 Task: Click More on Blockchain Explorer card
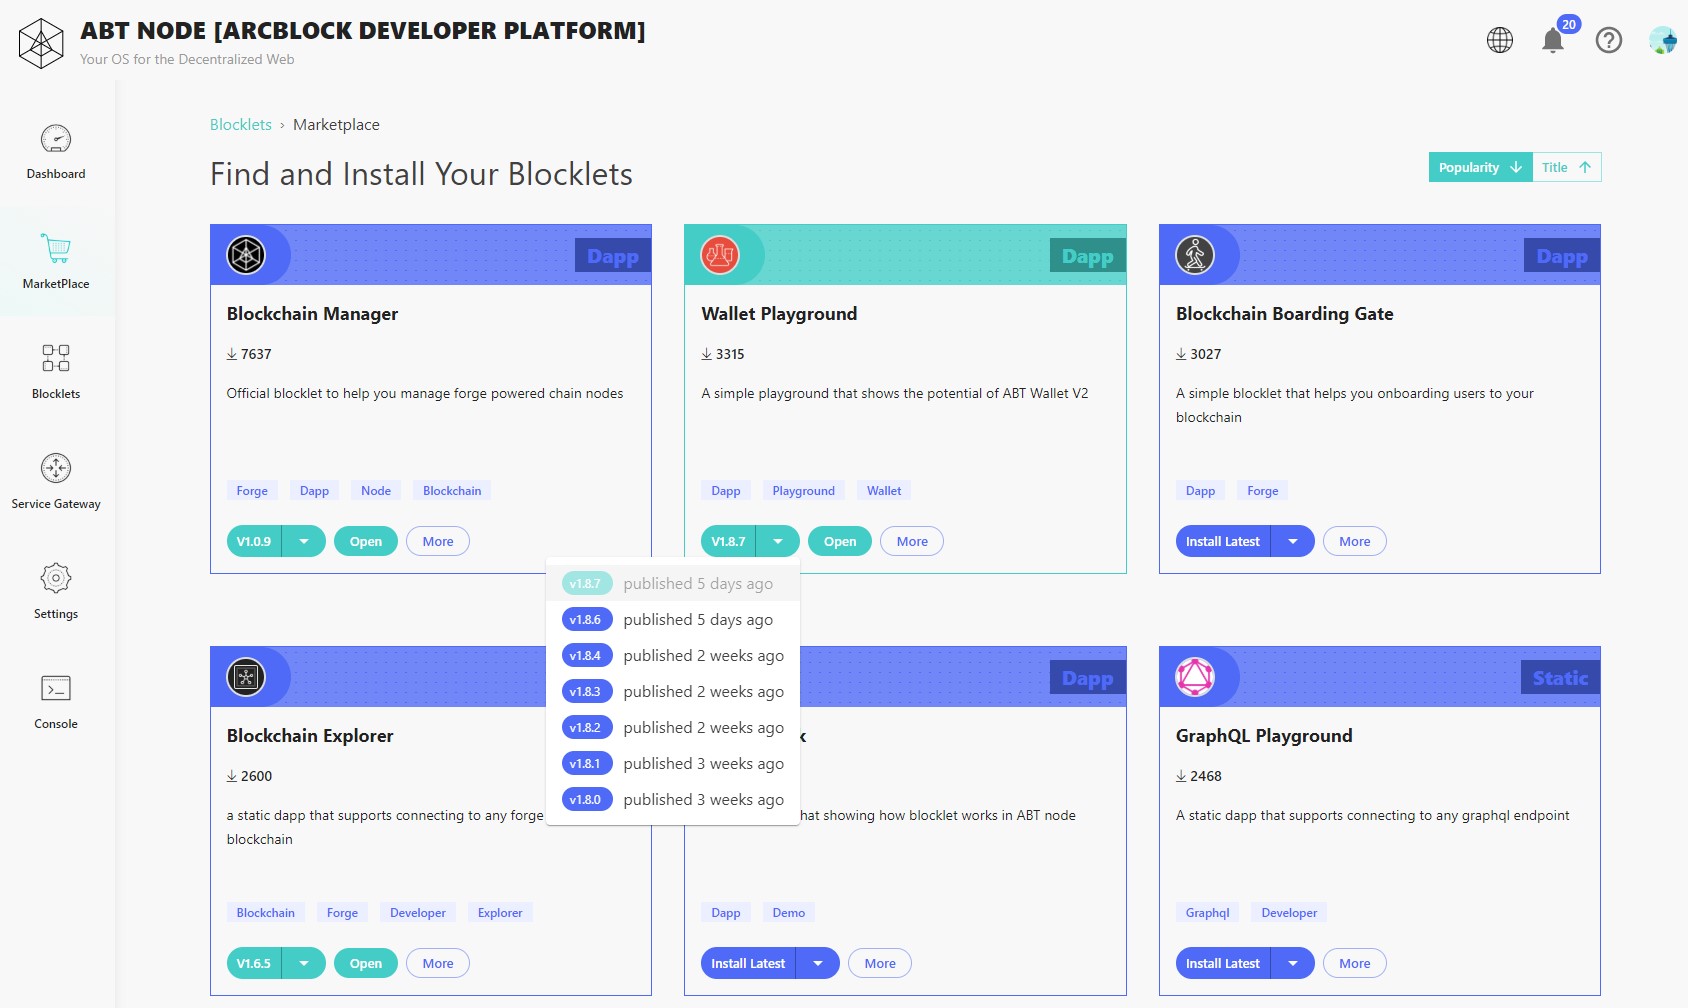[437, 964]
